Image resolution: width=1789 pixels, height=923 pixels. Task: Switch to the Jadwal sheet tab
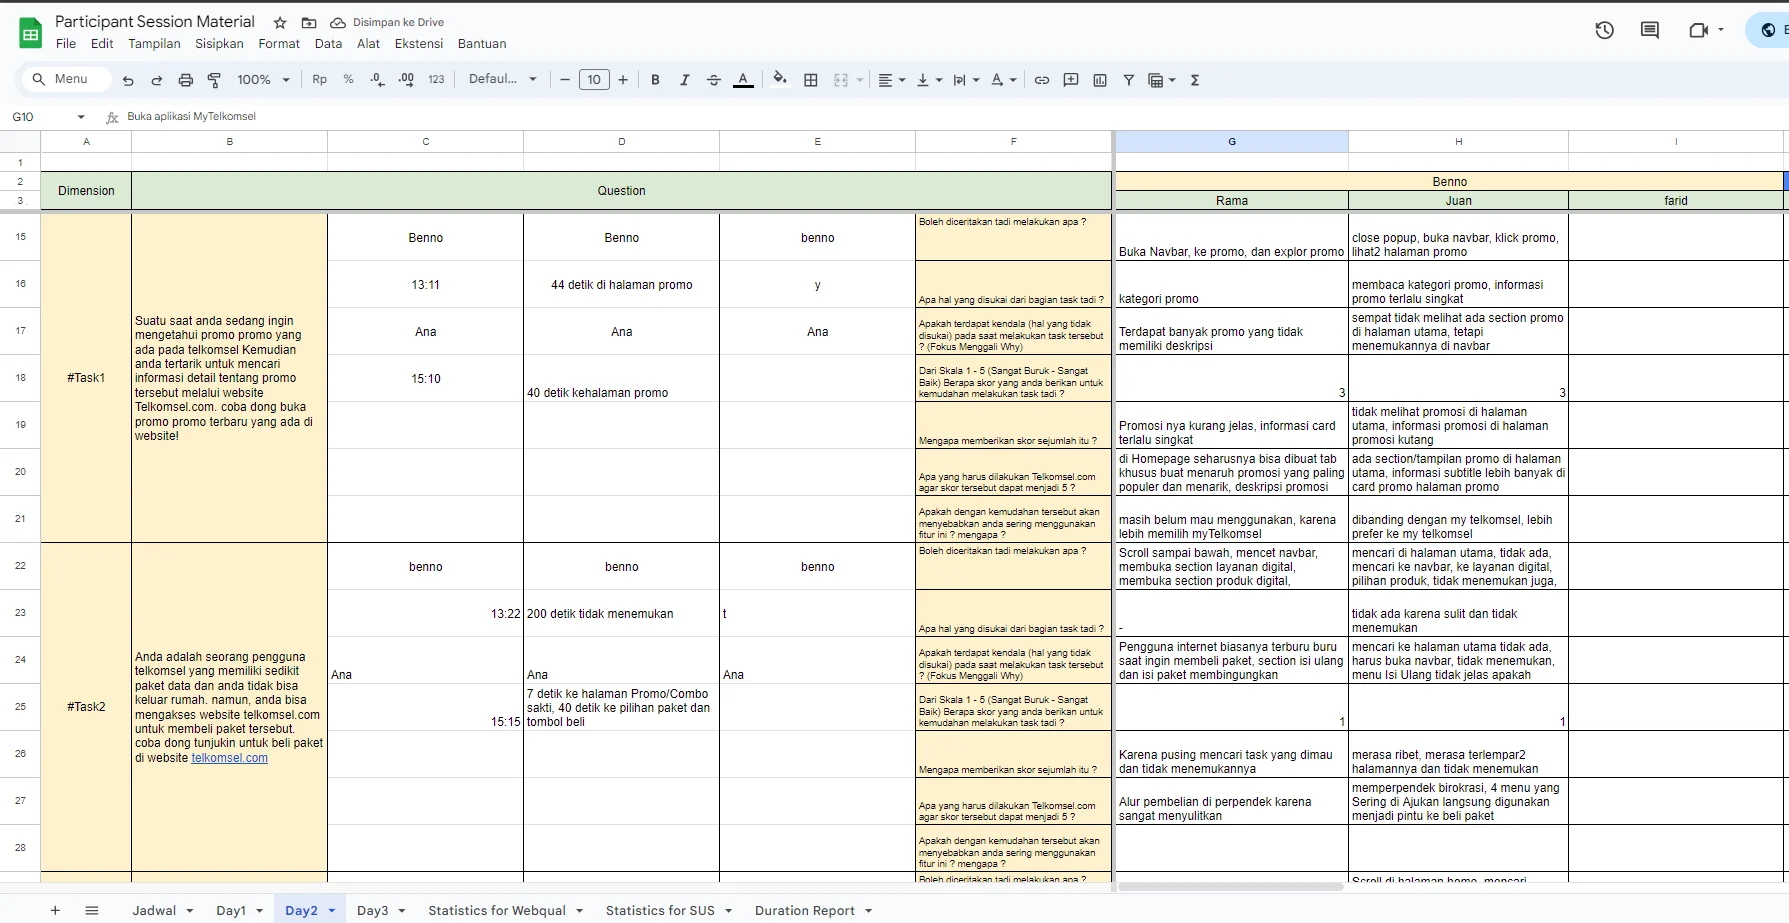click(154, 910)
